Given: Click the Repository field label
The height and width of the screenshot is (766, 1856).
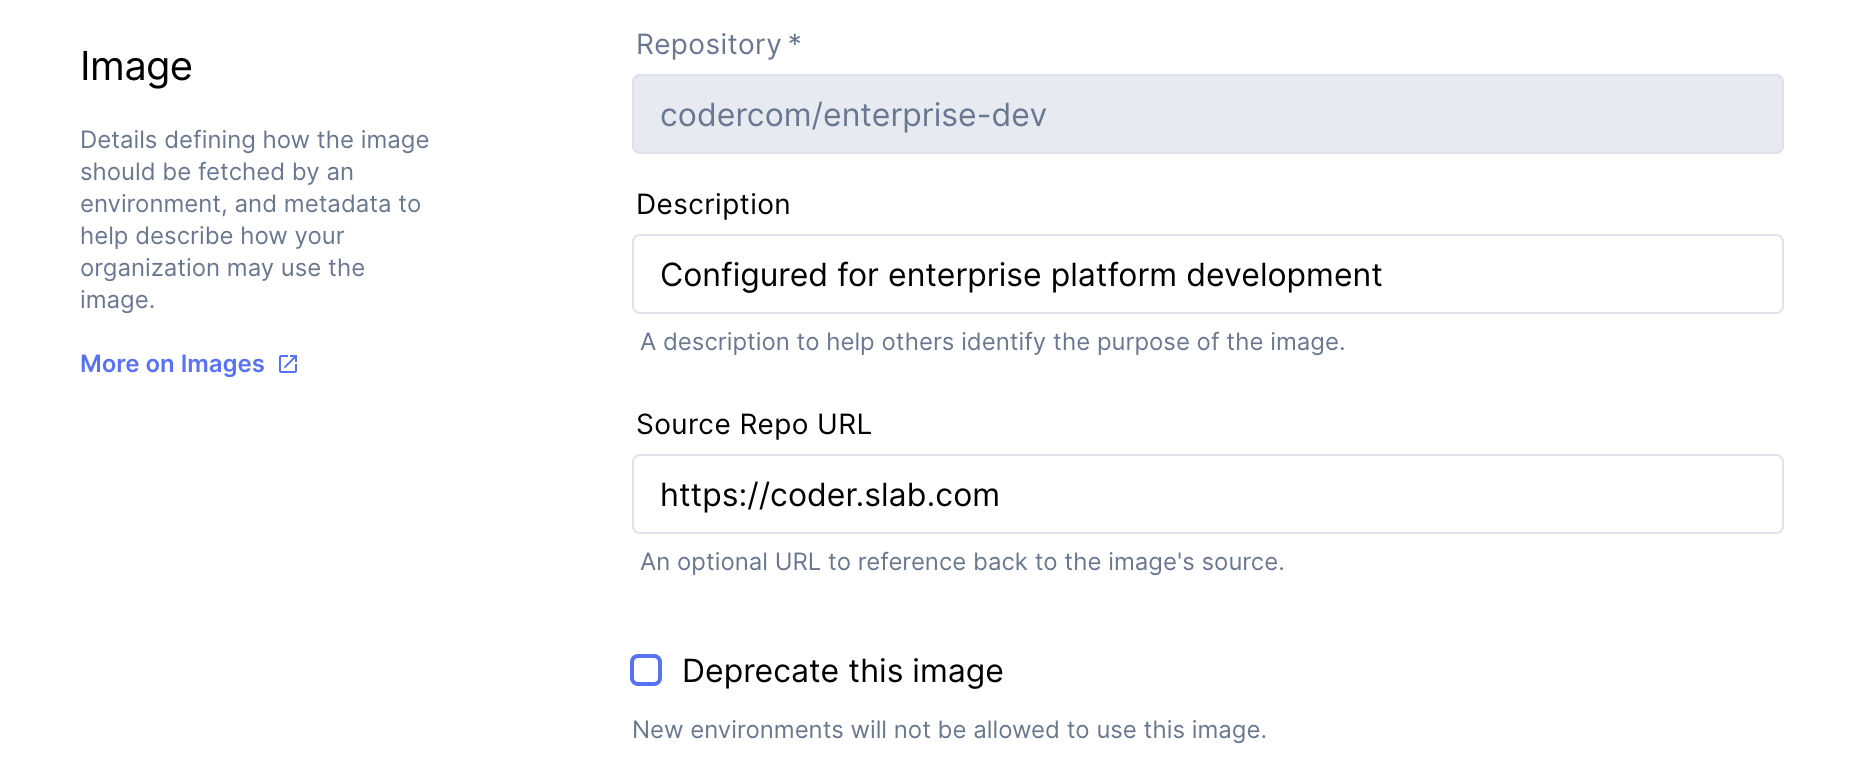Looking at the screenshot, I should pos(708,45).
